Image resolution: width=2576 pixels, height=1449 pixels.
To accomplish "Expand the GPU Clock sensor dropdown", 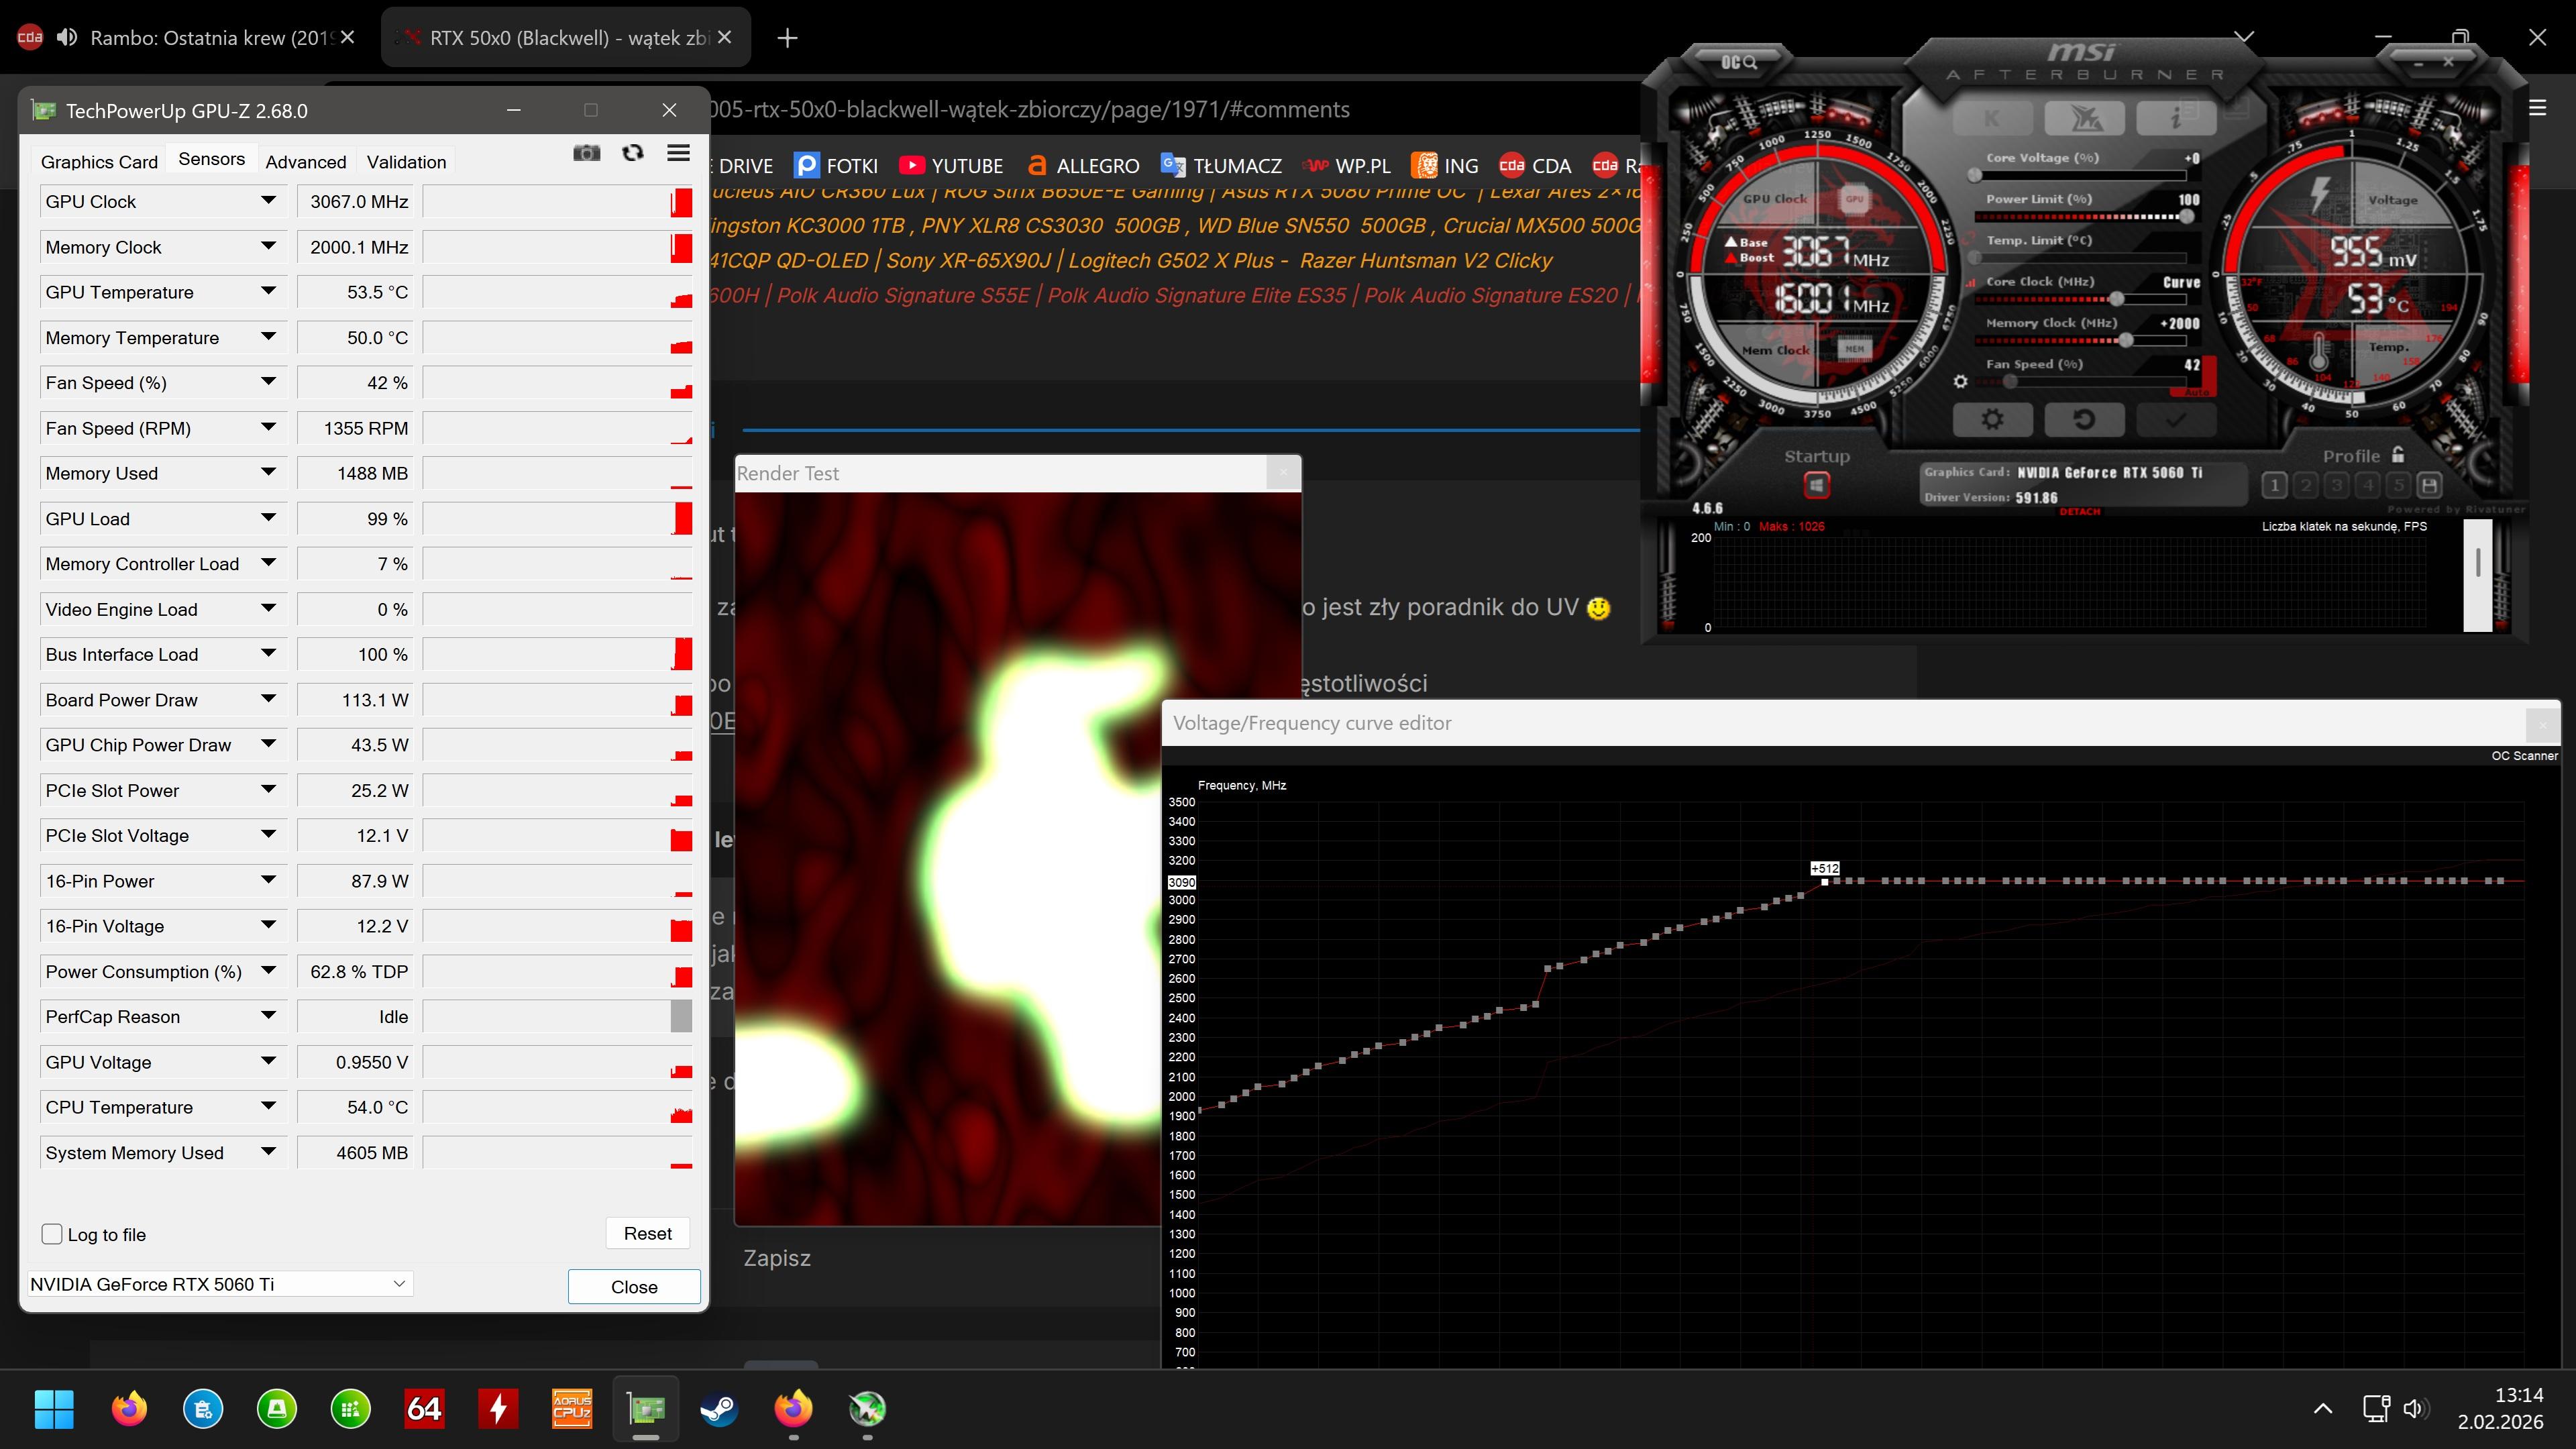I will (x=268, y=201).
